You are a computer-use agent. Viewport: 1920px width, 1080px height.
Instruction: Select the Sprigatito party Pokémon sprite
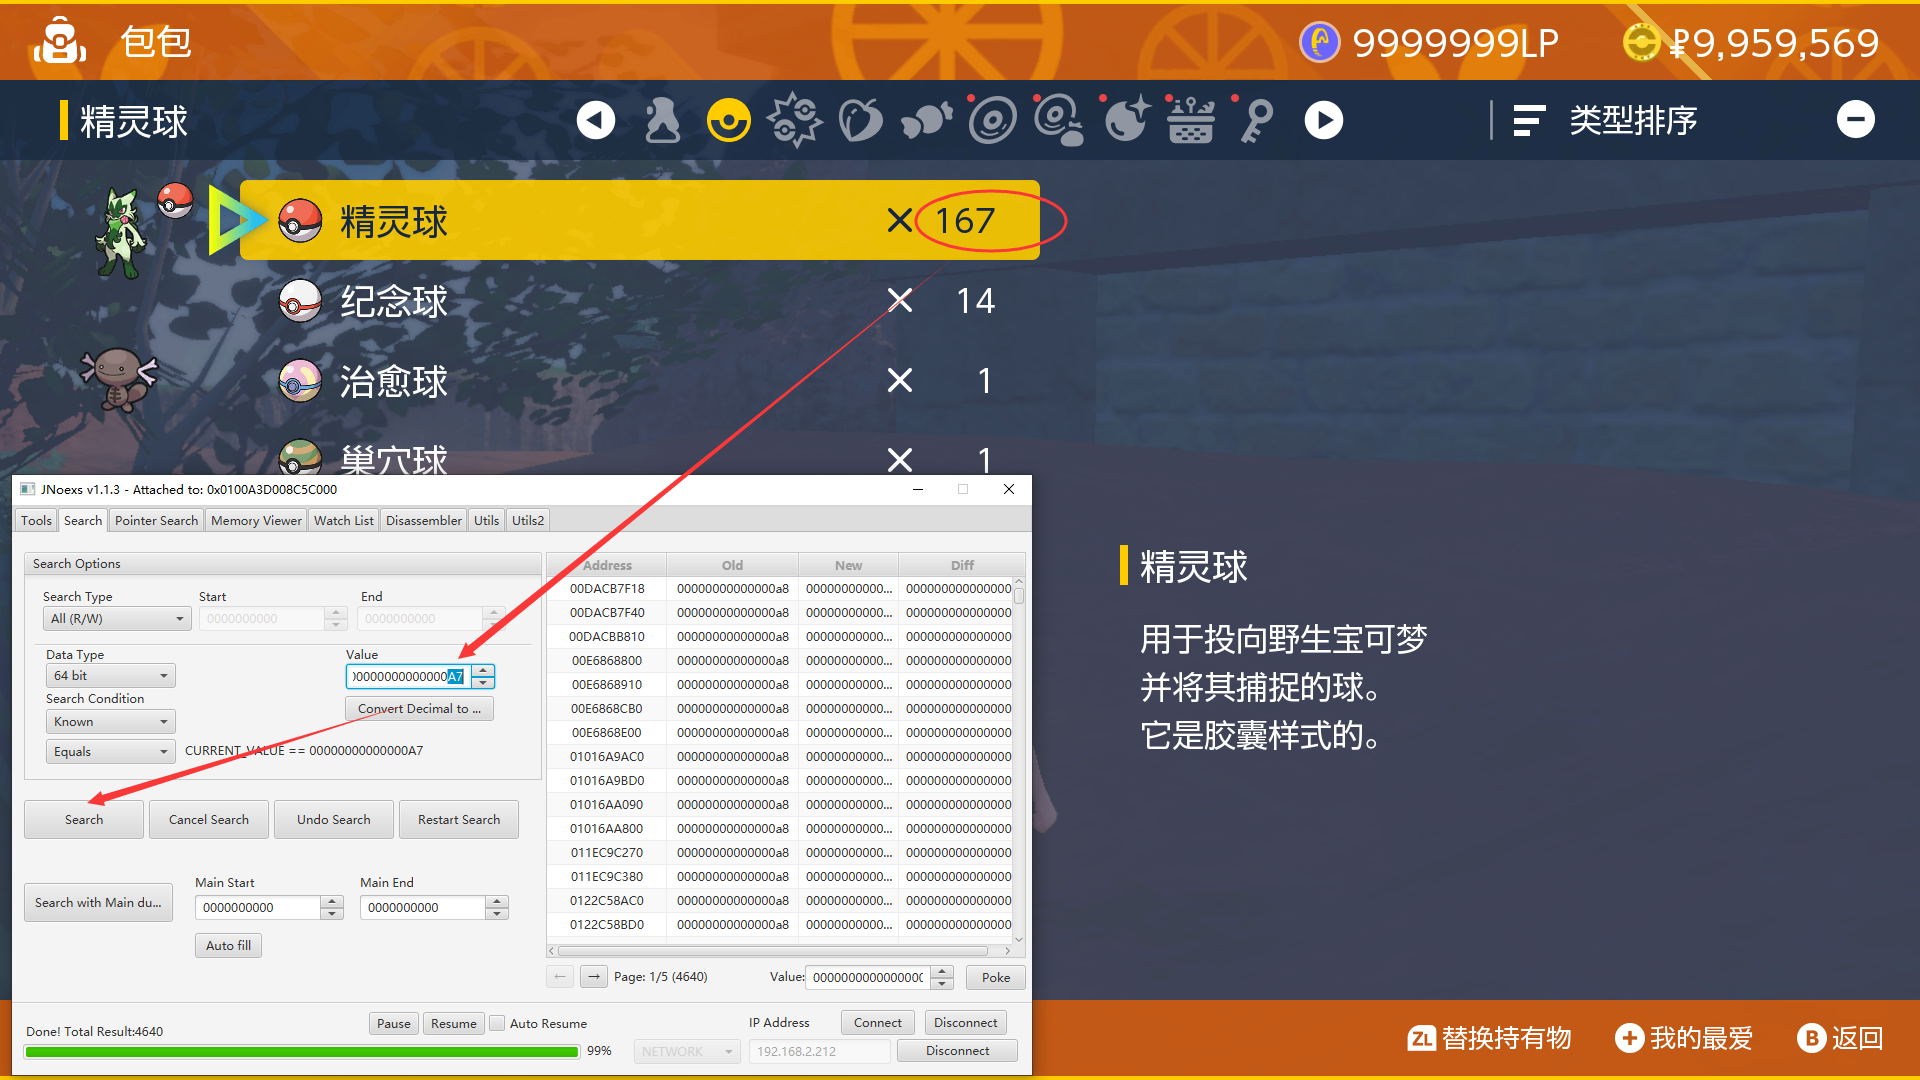pos(121,233)
